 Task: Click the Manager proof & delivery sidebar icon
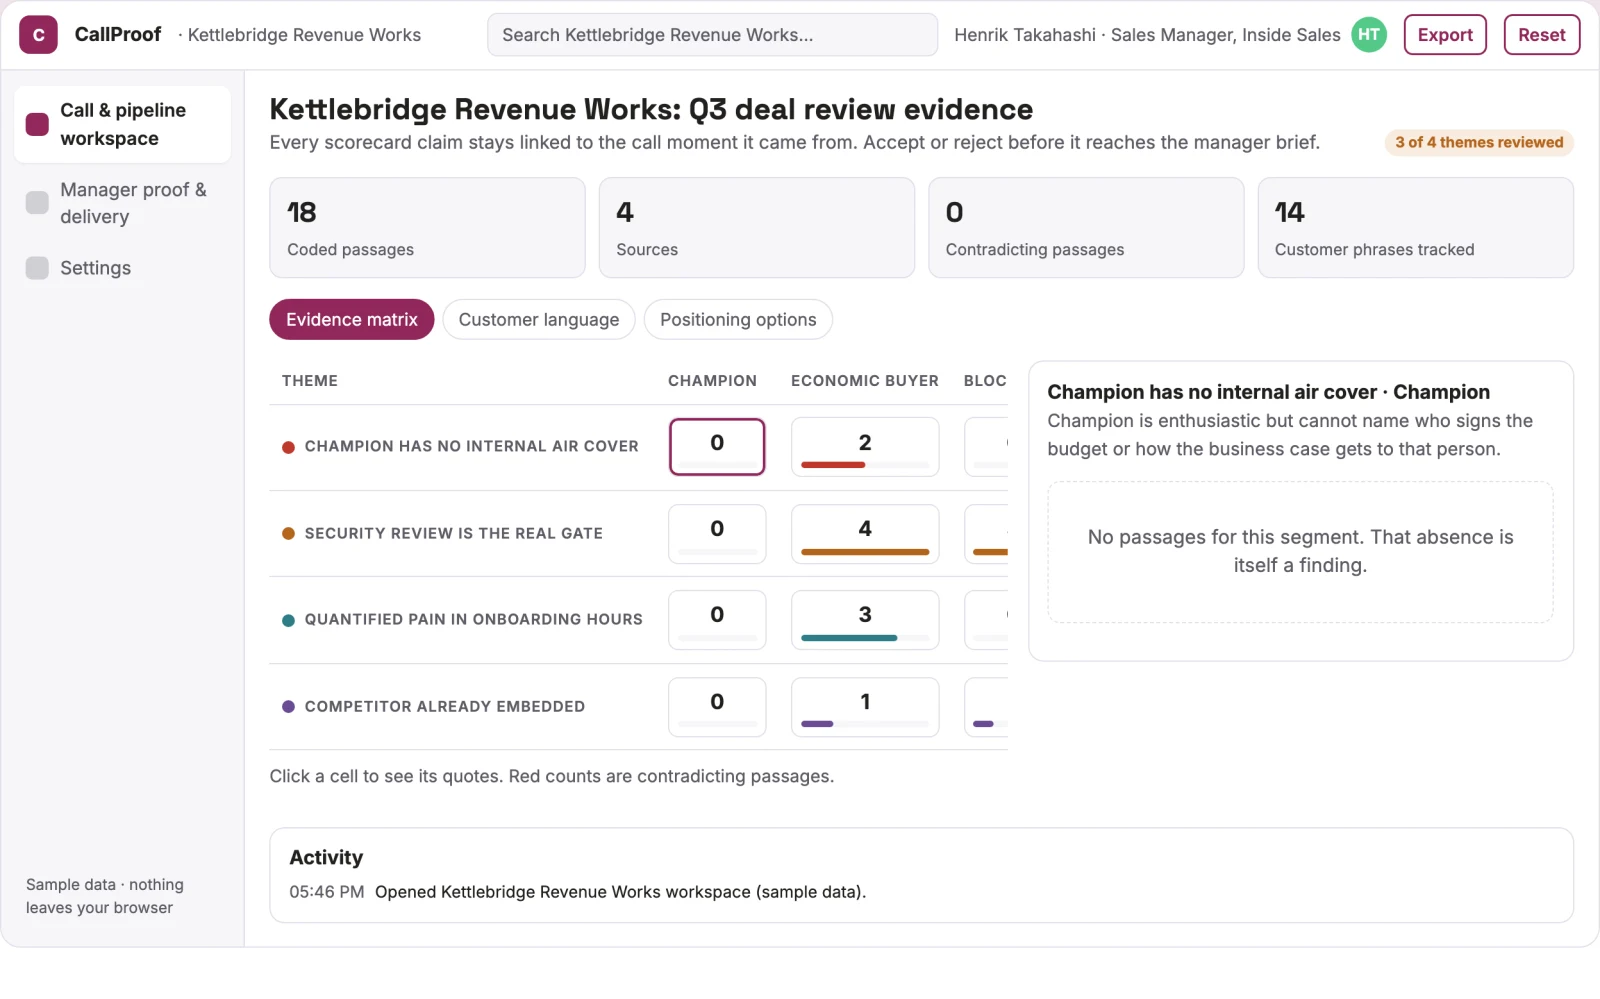coord(37,203)
